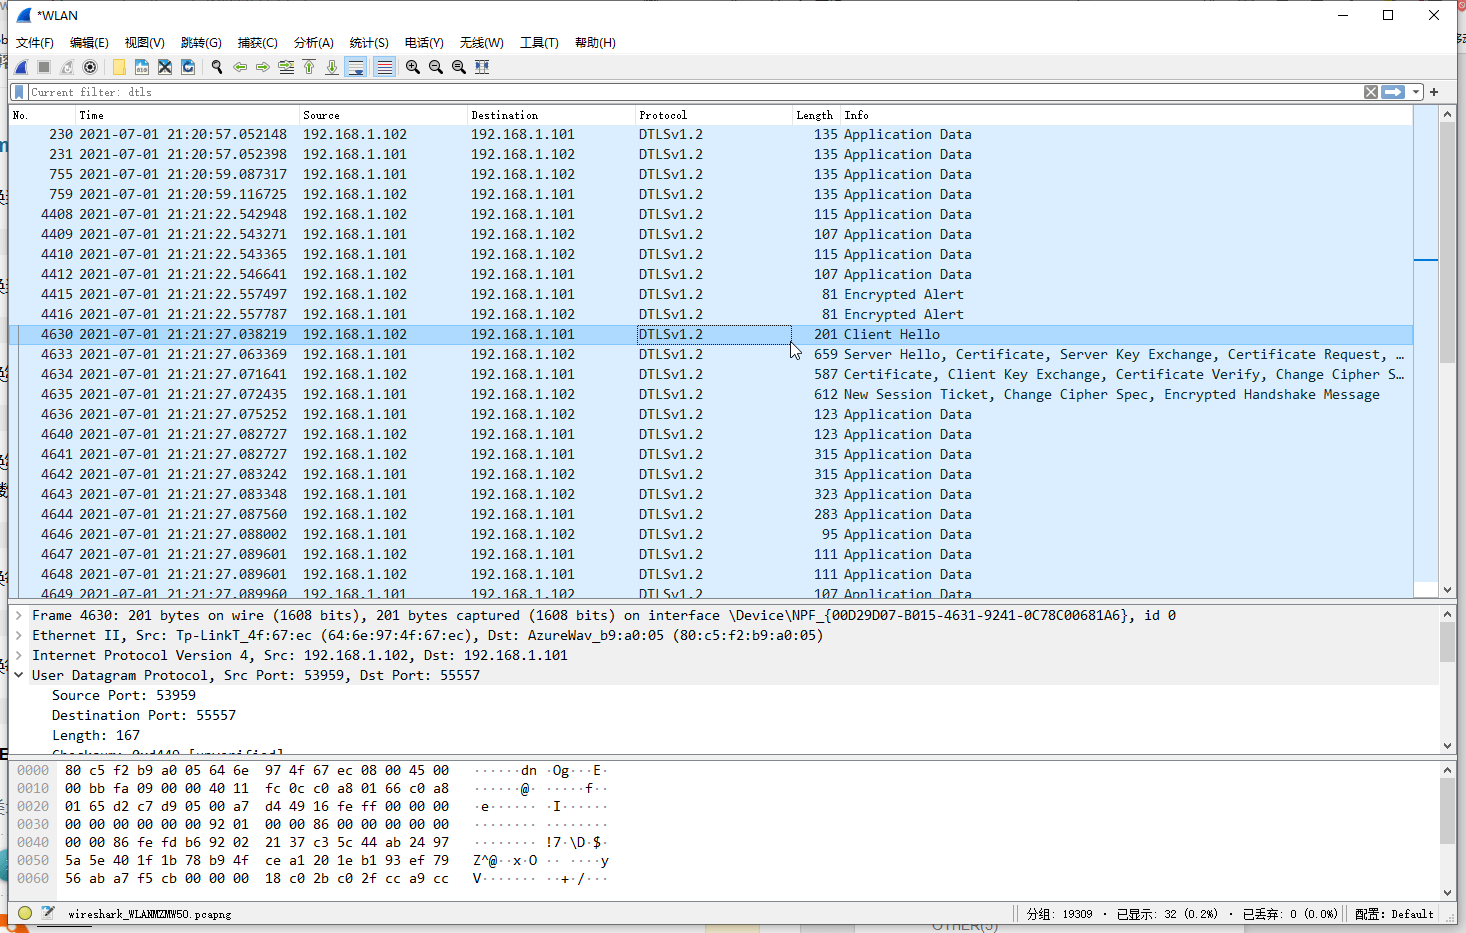Select packet 230 first row
The height and width of the screenshot is (933, 1466).
[x=711, y=134]
